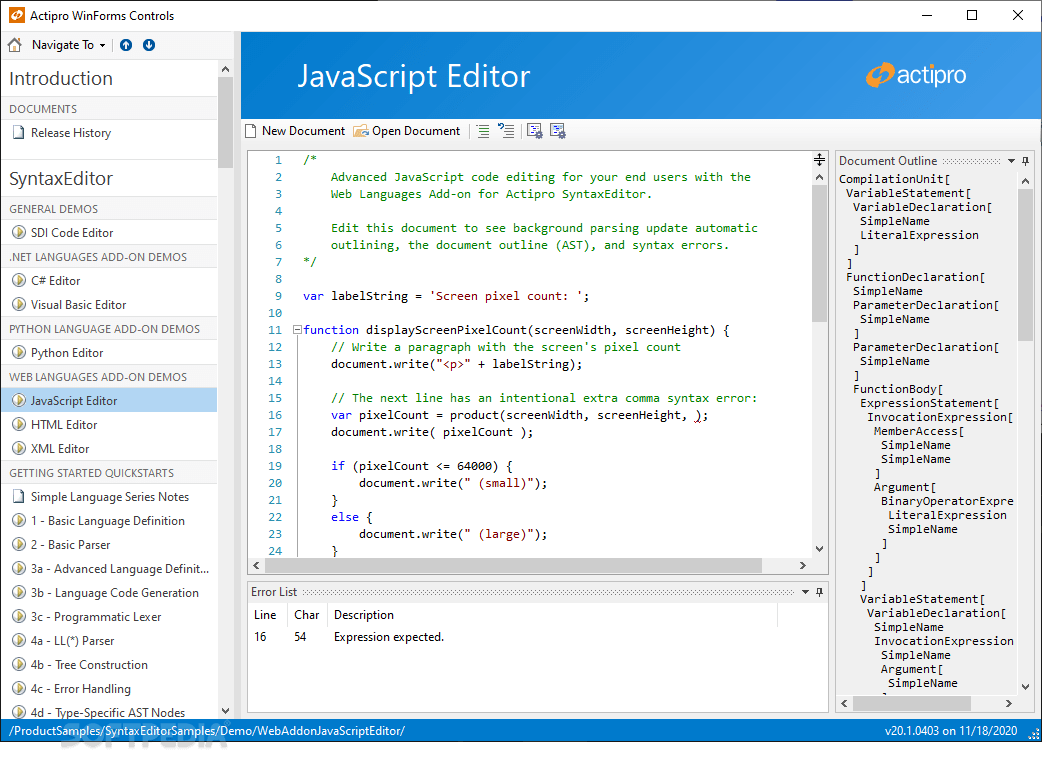Open Error List panel options dropdown
The width and height of the screenshot is (1042, 762).
click(805, 592)
